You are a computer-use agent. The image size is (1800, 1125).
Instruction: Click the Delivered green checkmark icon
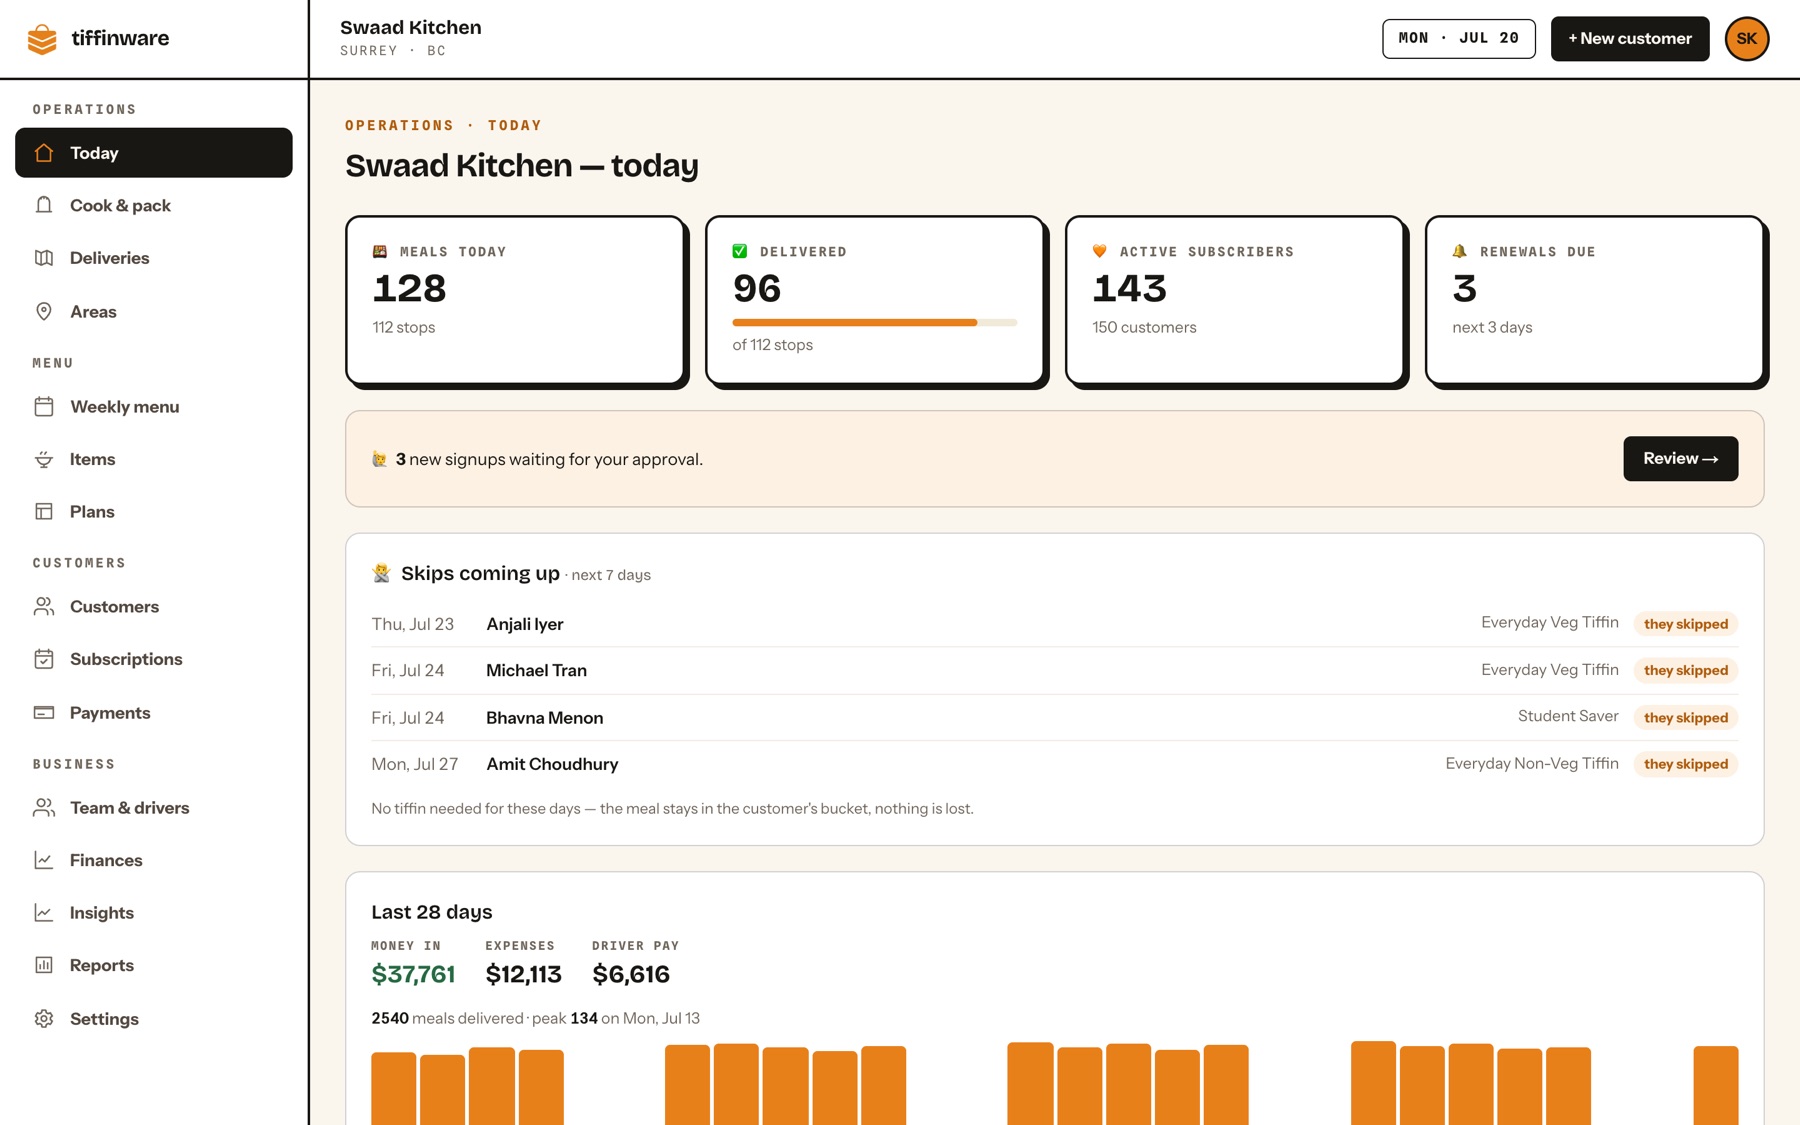point(740,252)
